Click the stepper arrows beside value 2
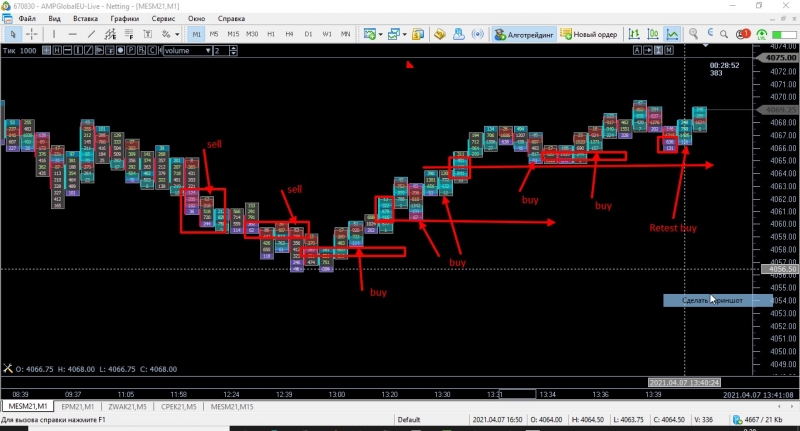This screenshot has height=431, width=800. coord(233,50)
